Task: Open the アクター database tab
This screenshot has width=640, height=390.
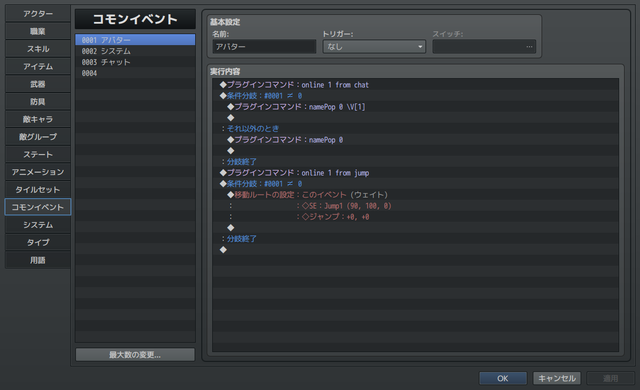Action: [38, 14]
